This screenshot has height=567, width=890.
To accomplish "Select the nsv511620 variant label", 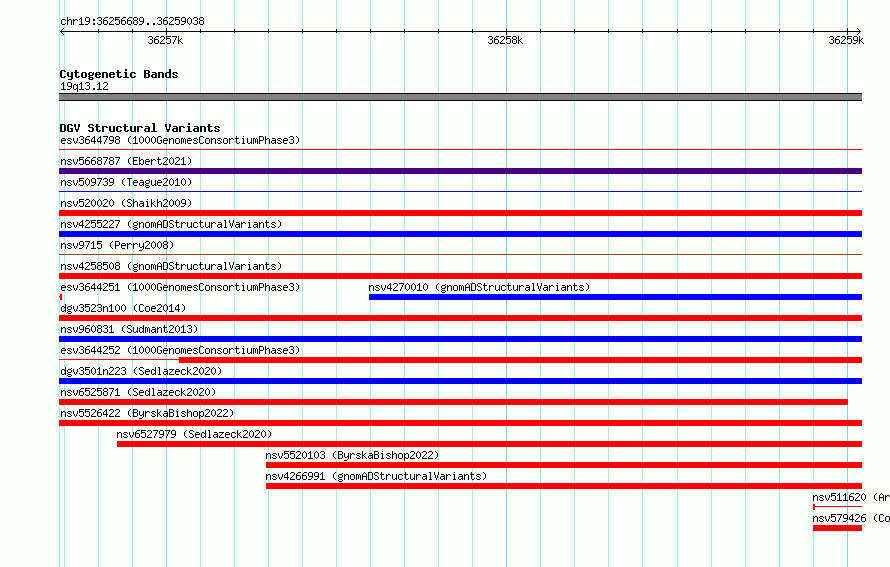I will (851, 497).
